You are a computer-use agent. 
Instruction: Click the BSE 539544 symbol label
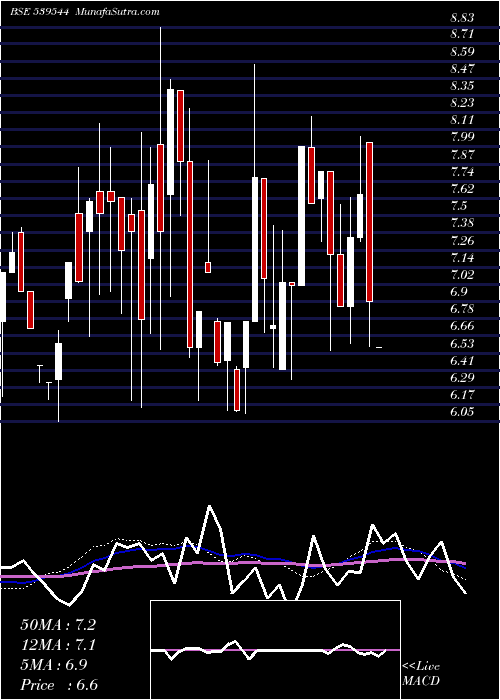(39, 12)
